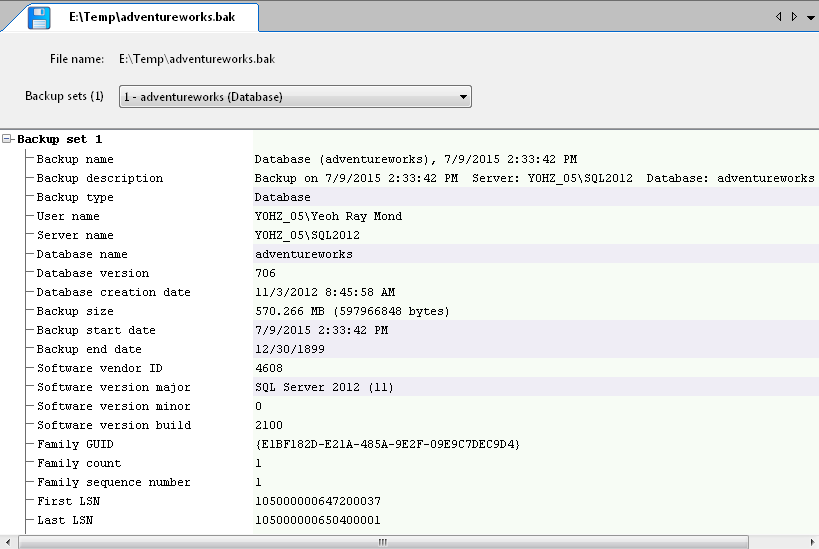Click the File name path 'E:\Temp\adventureworks.bak'
Viewport: 819px width, 549px height.
(x=197, y=59)
